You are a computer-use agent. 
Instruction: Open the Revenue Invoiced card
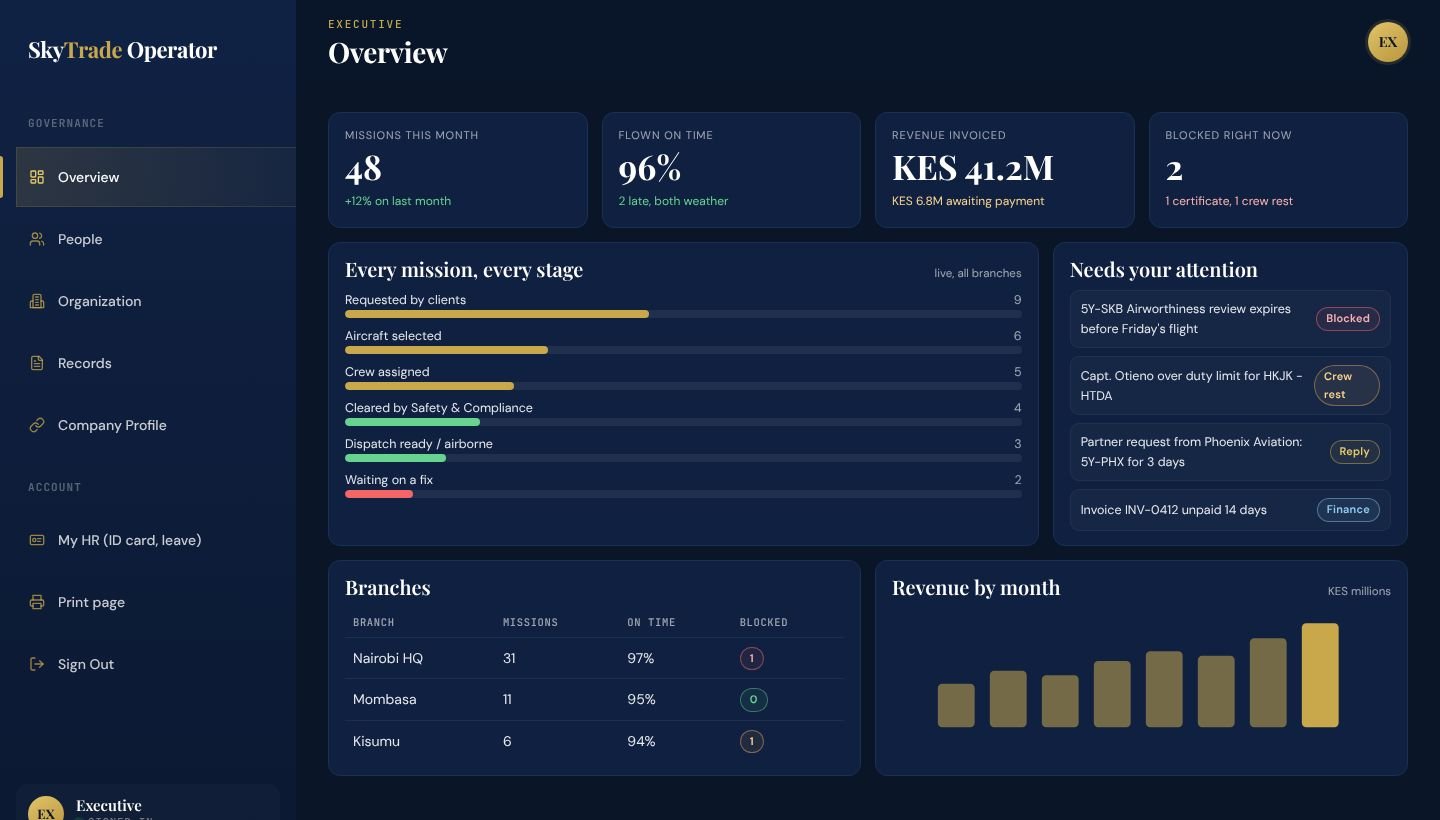click(x=1005, y=170)
